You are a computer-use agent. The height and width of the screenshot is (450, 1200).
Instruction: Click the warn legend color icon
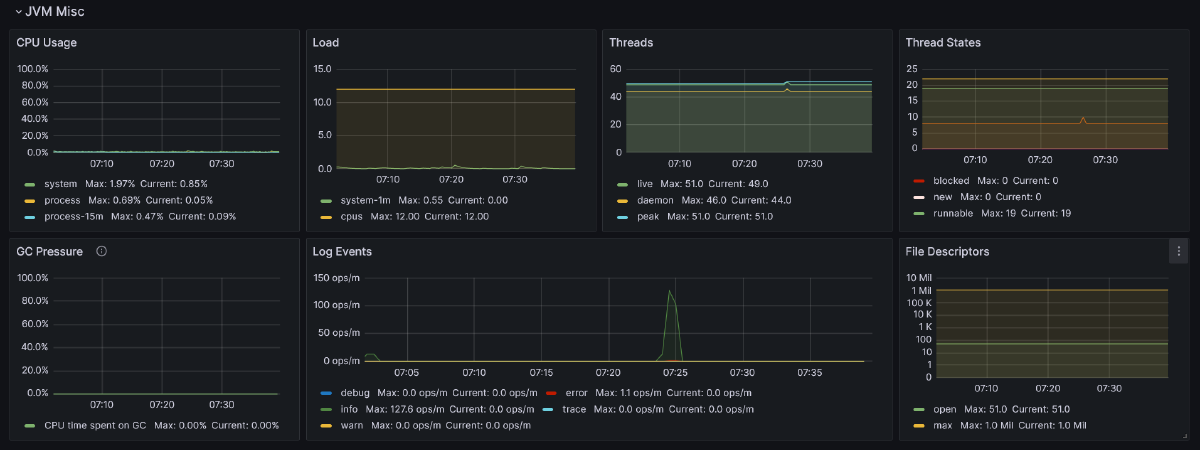point(326,425)
